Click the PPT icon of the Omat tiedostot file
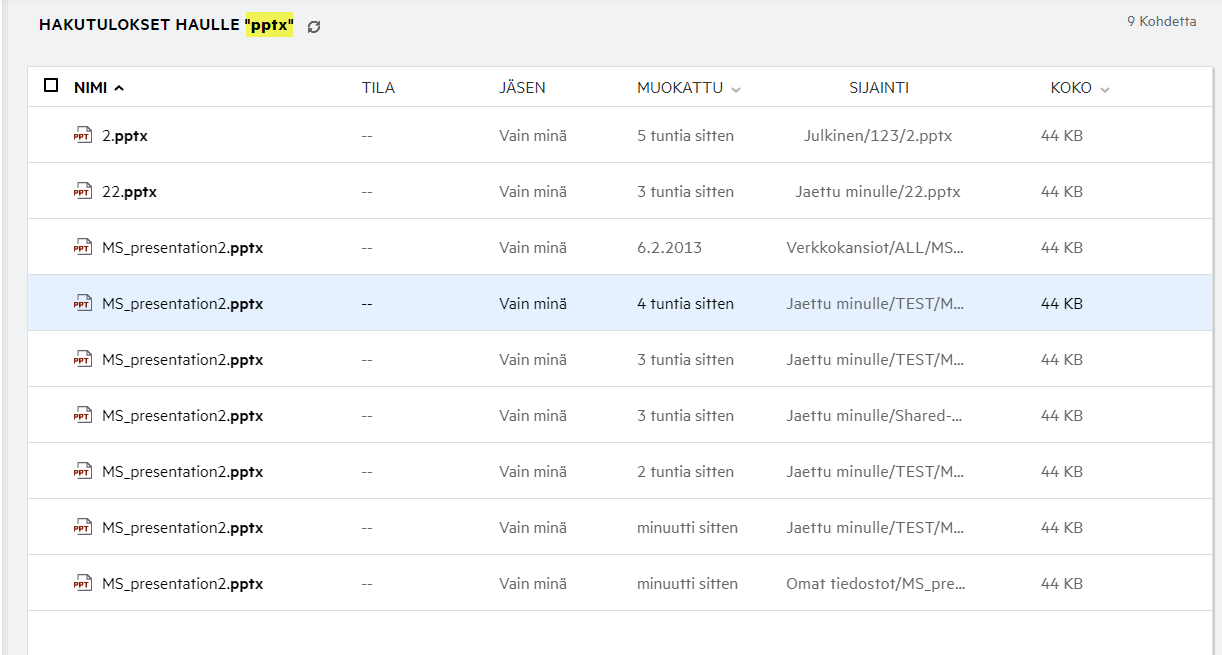The height and width of the screenshot is (655, 1222). pyautogui.click(x=83, y=584)
